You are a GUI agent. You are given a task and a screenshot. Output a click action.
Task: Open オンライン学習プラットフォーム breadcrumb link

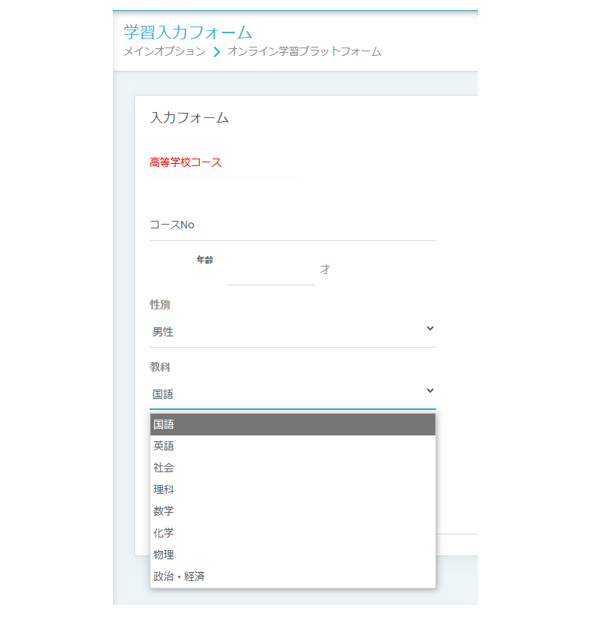(304, 51)
